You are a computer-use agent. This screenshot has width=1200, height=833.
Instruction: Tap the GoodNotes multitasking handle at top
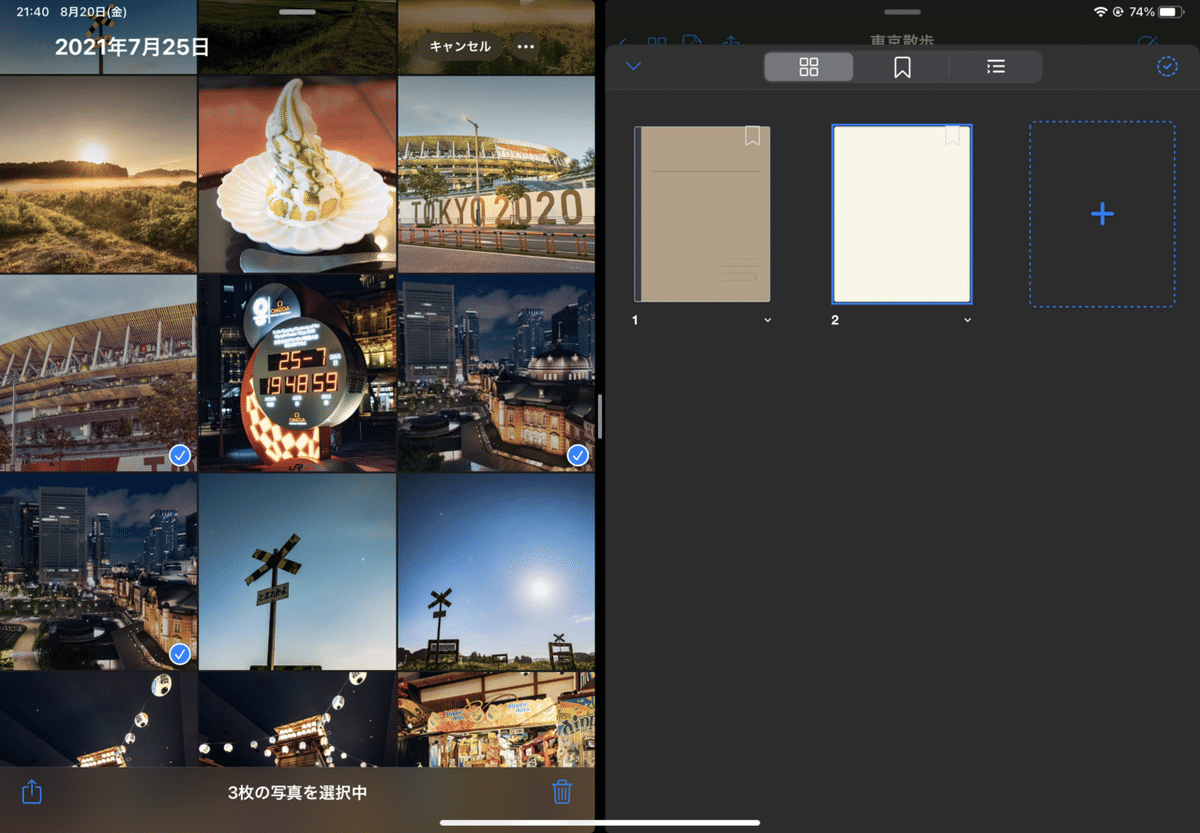(902, 12)
